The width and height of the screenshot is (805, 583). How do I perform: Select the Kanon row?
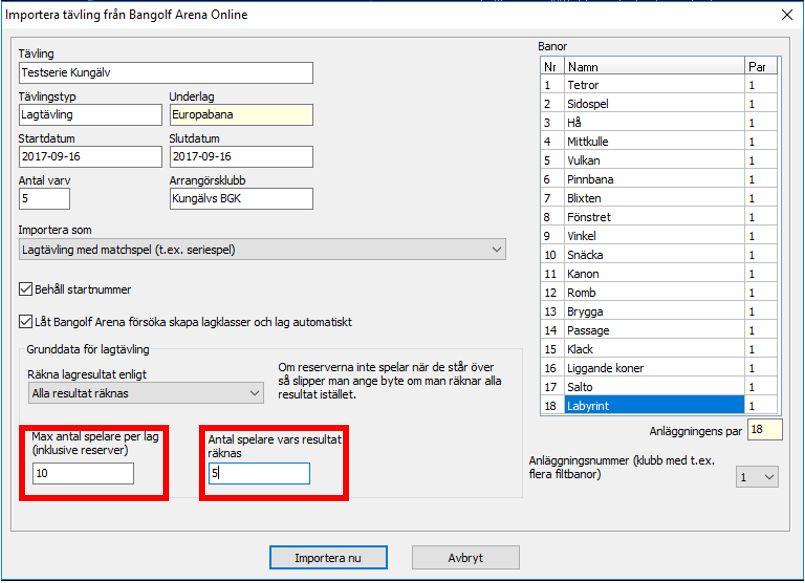659,274
